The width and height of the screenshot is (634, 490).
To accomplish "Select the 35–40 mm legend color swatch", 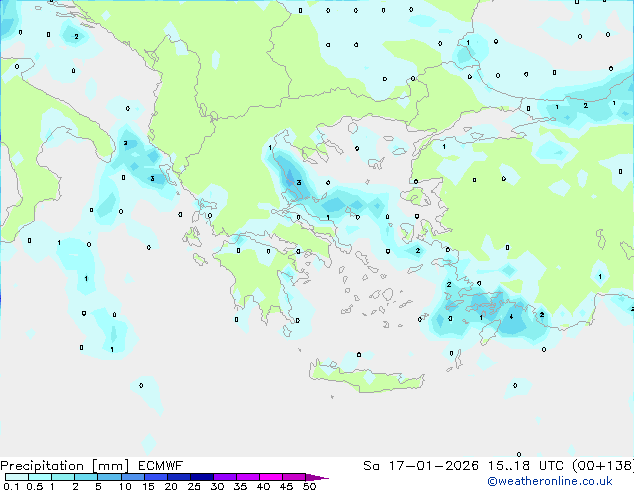I will pos(248,477).
